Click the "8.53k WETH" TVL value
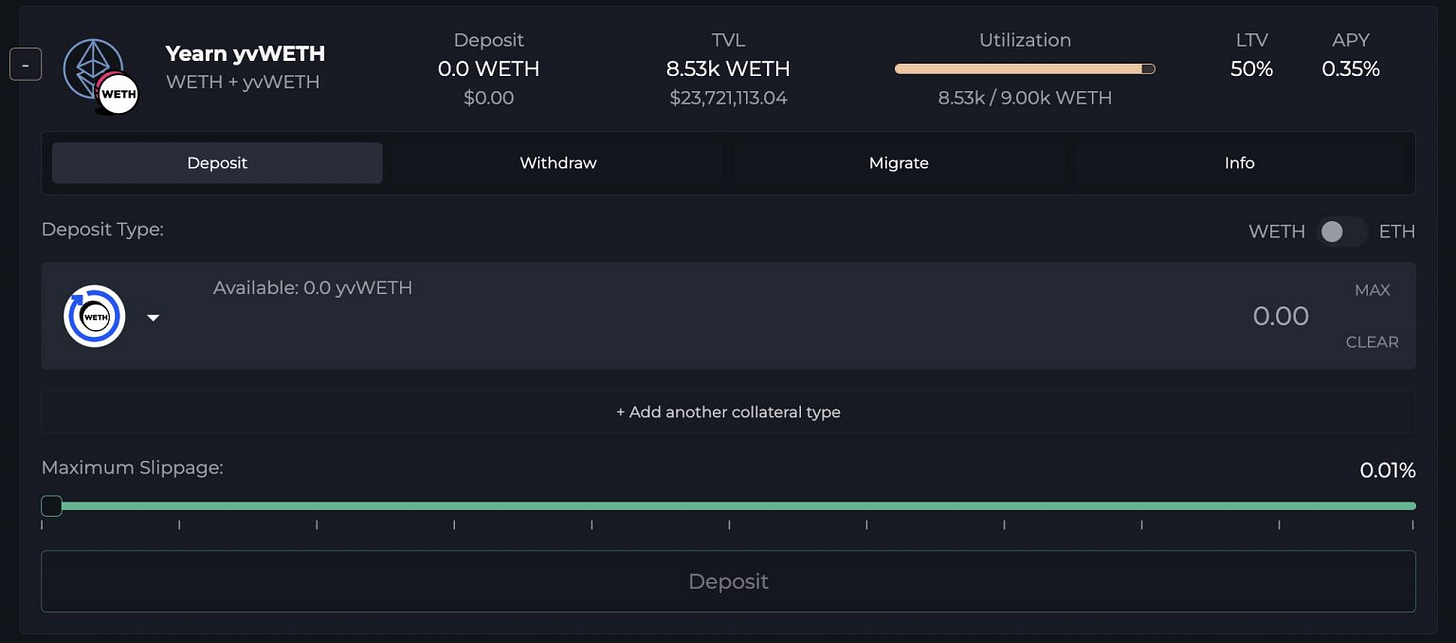Screen dimensions: 1456x643 click(x=728, y=69)
